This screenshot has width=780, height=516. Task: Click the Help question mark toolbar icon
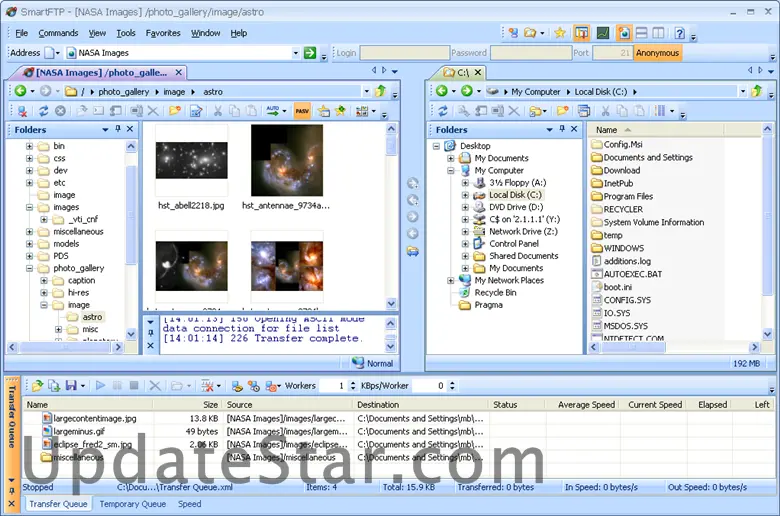pos(680,33)
